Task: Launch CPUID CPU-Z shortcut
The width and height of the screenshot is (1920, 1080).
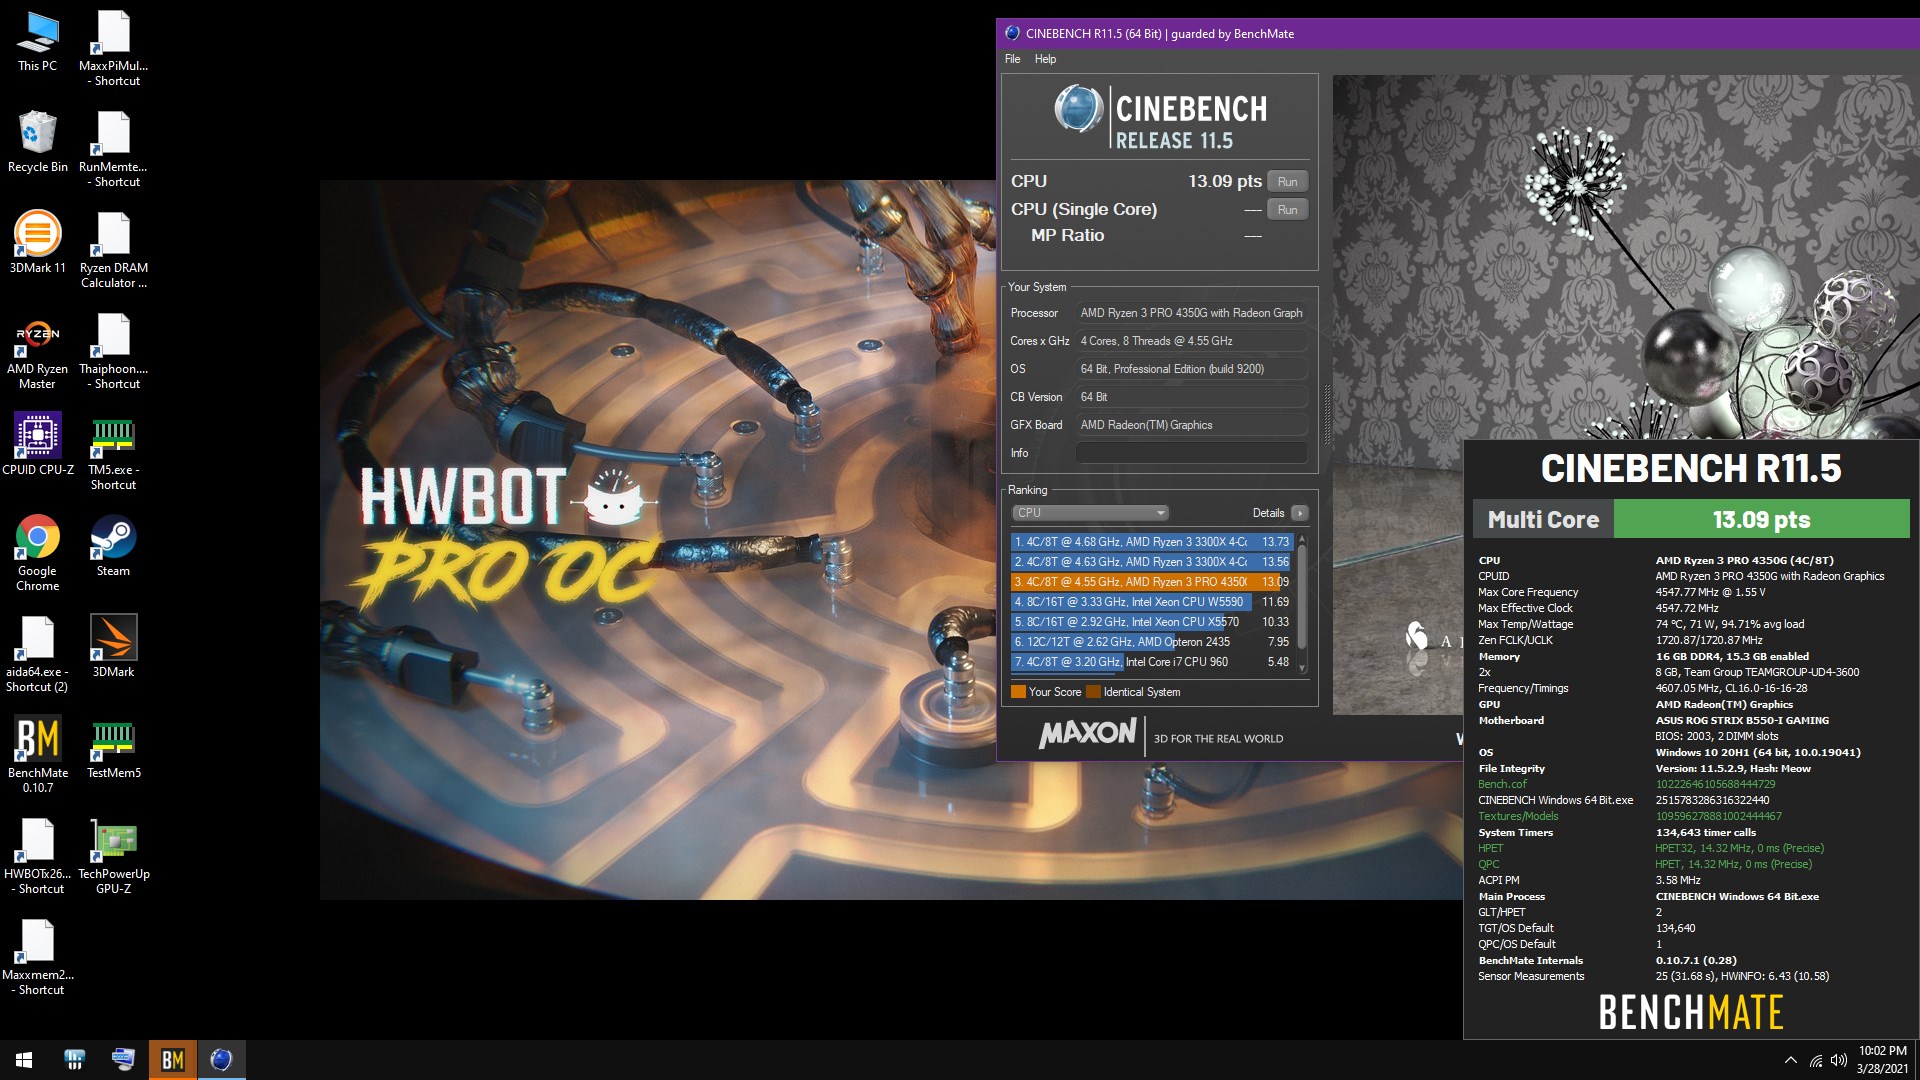Action: [x=37, y=444]
